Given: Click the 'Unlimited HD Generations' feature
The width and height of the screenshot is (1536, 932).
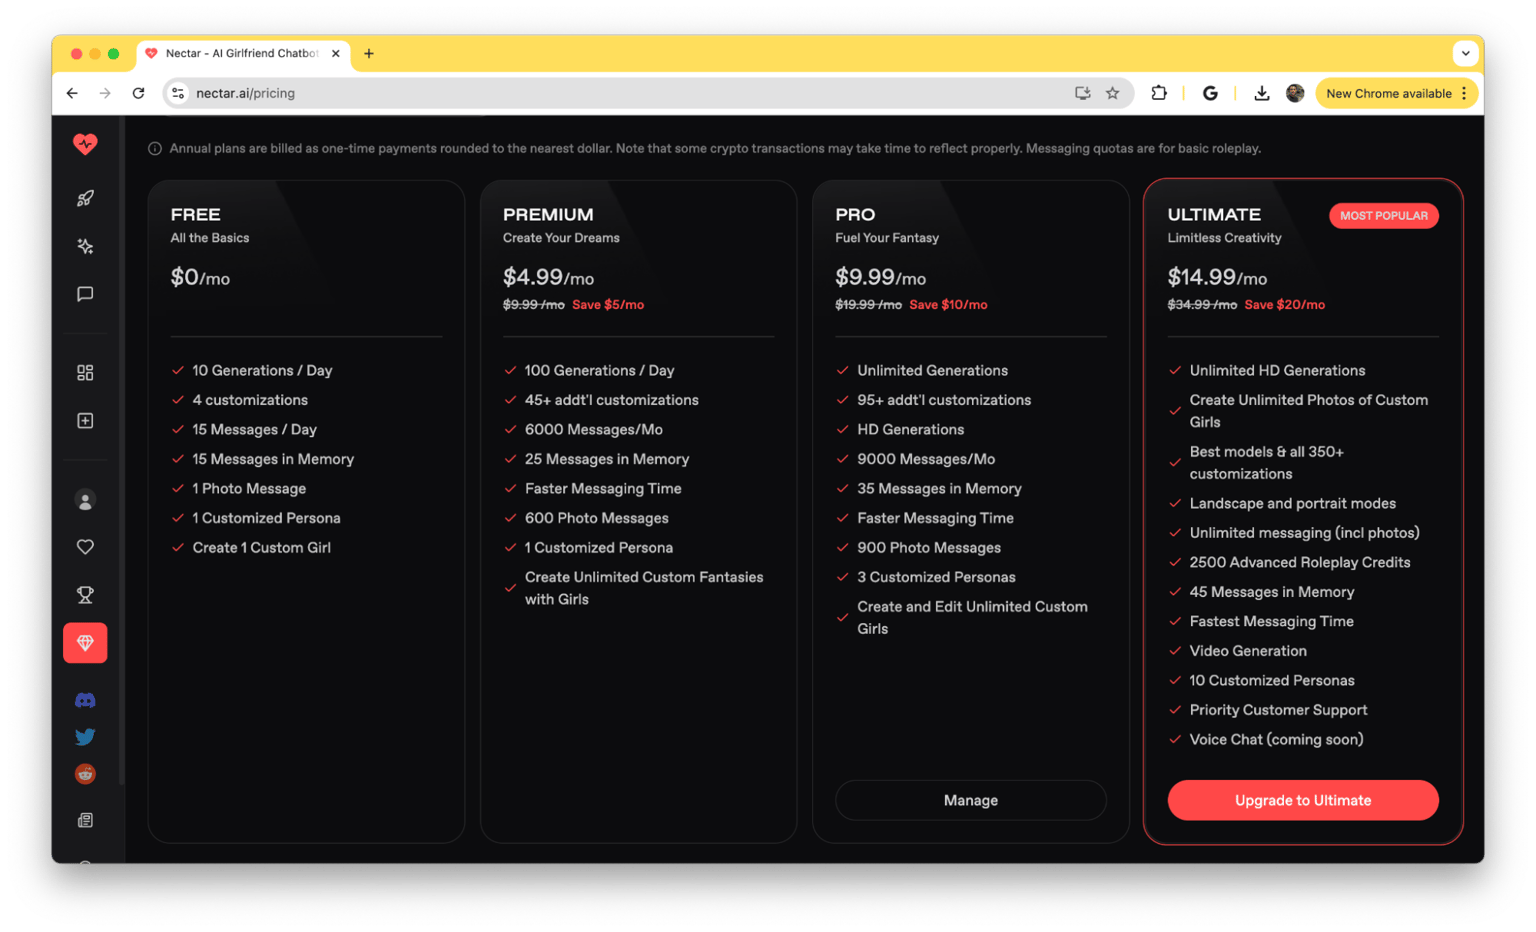Looking at the screenshot, I should (1277, 370).
